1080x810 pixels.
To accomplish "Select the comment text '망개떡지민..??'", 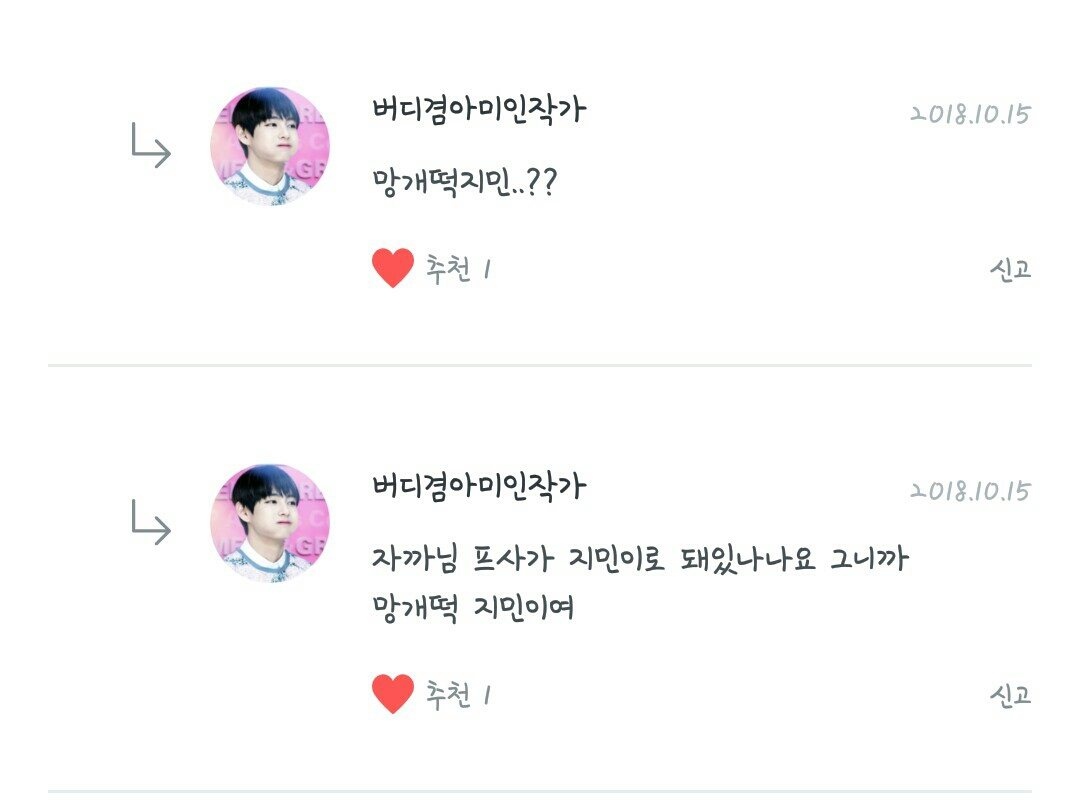I will coord(464,183).
